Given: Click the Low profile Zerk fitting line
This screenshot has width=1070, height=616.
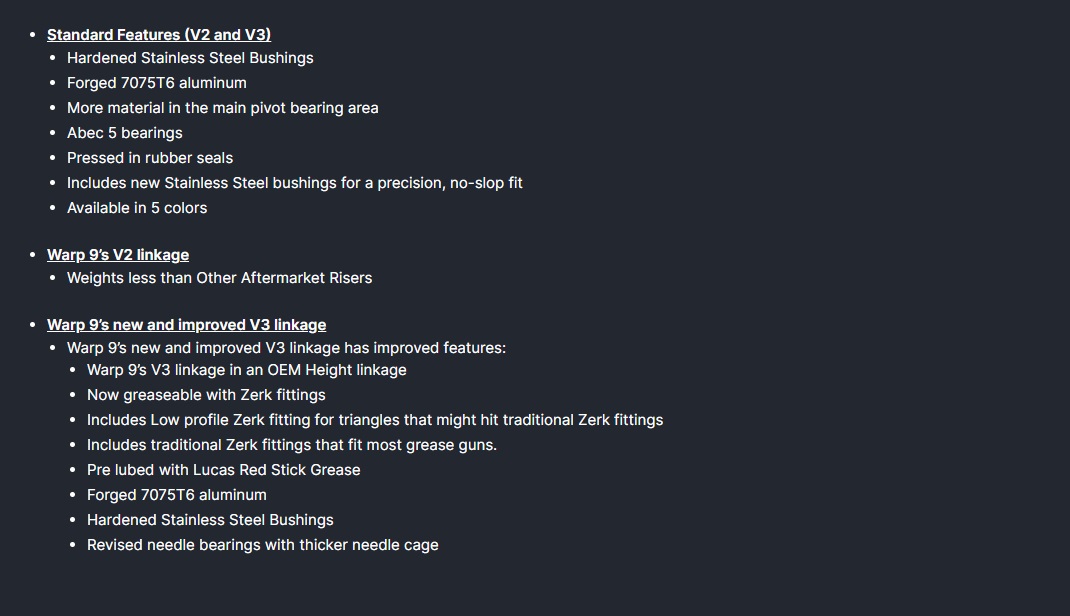Looking at the screenshot, I should tap(375, 420).
